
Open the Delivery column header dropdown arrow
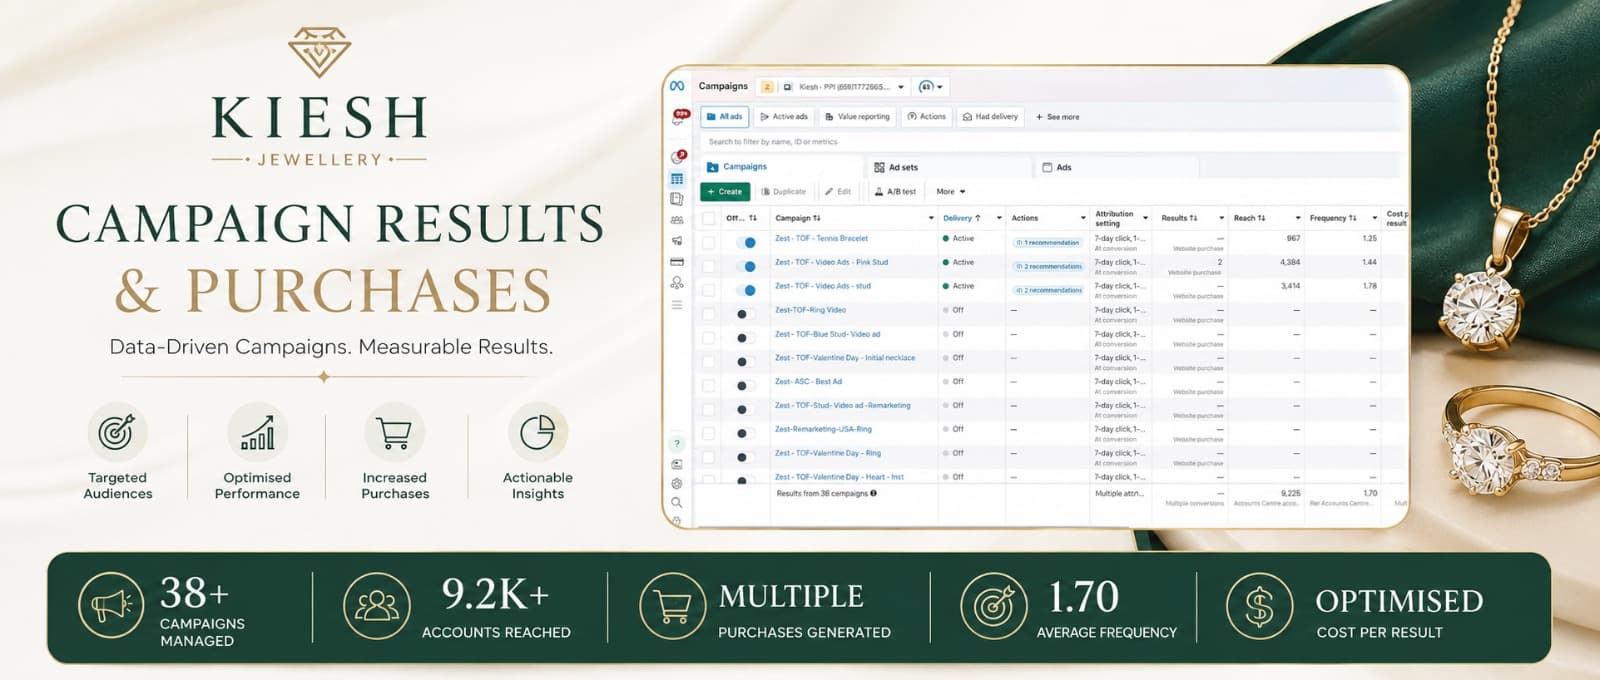999,218
